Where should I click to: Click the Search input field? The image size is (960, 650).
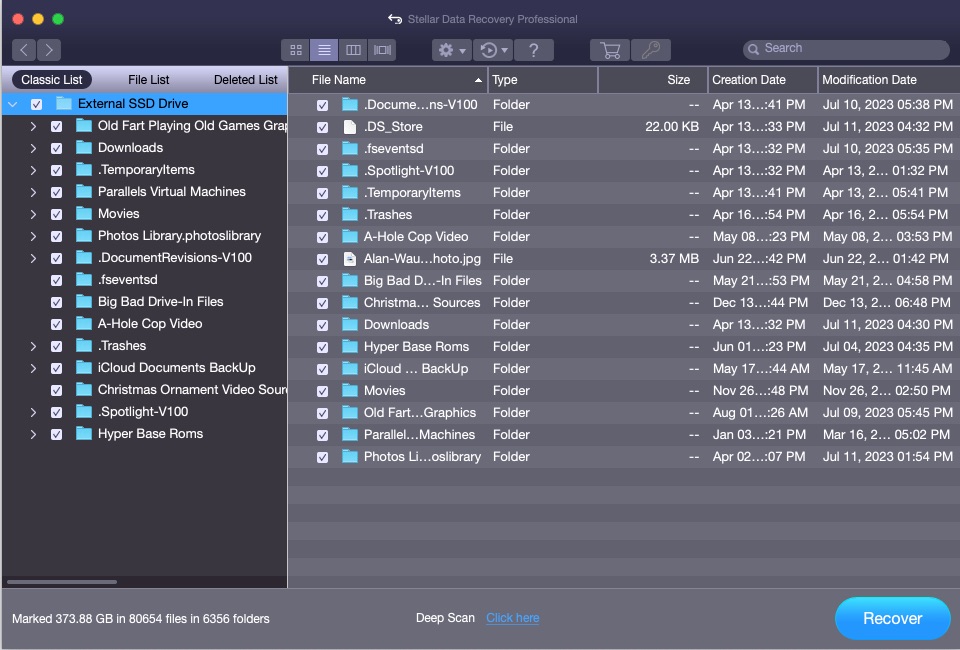850,48
